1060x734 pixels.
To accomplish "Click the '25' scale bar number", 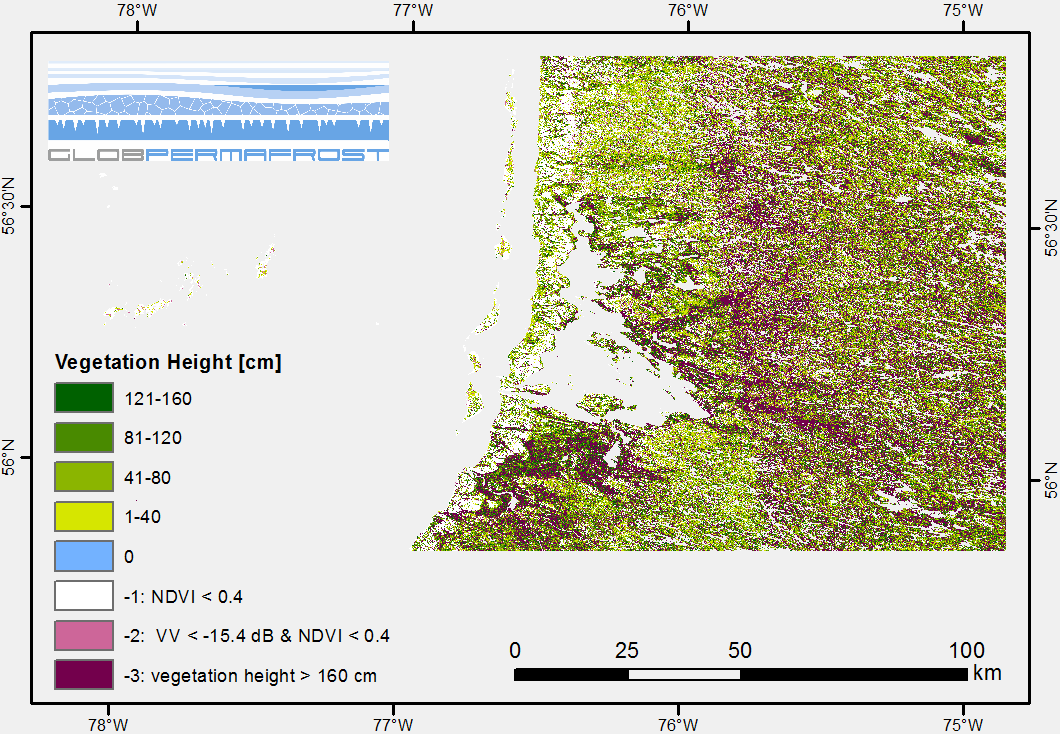I will pyautogui.click(x=627, y=650).
